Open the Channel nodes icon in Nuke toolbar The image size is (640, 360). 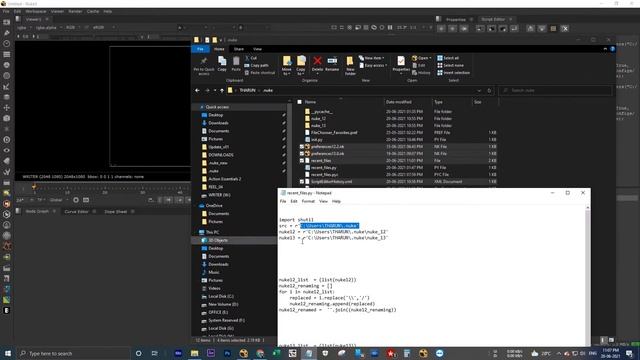[7, 54]
